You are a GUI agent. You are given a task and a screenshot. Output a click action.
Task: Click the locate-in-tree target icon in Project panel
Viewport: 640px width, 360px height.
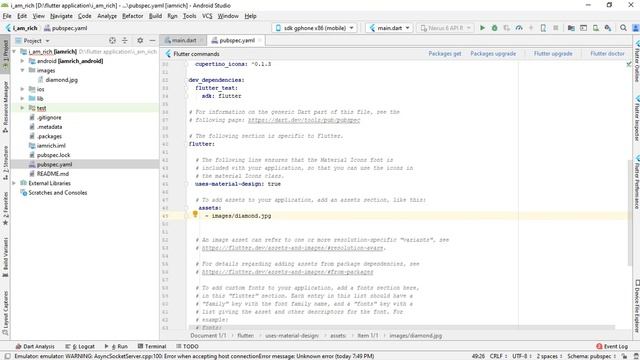tap(112, 40)
